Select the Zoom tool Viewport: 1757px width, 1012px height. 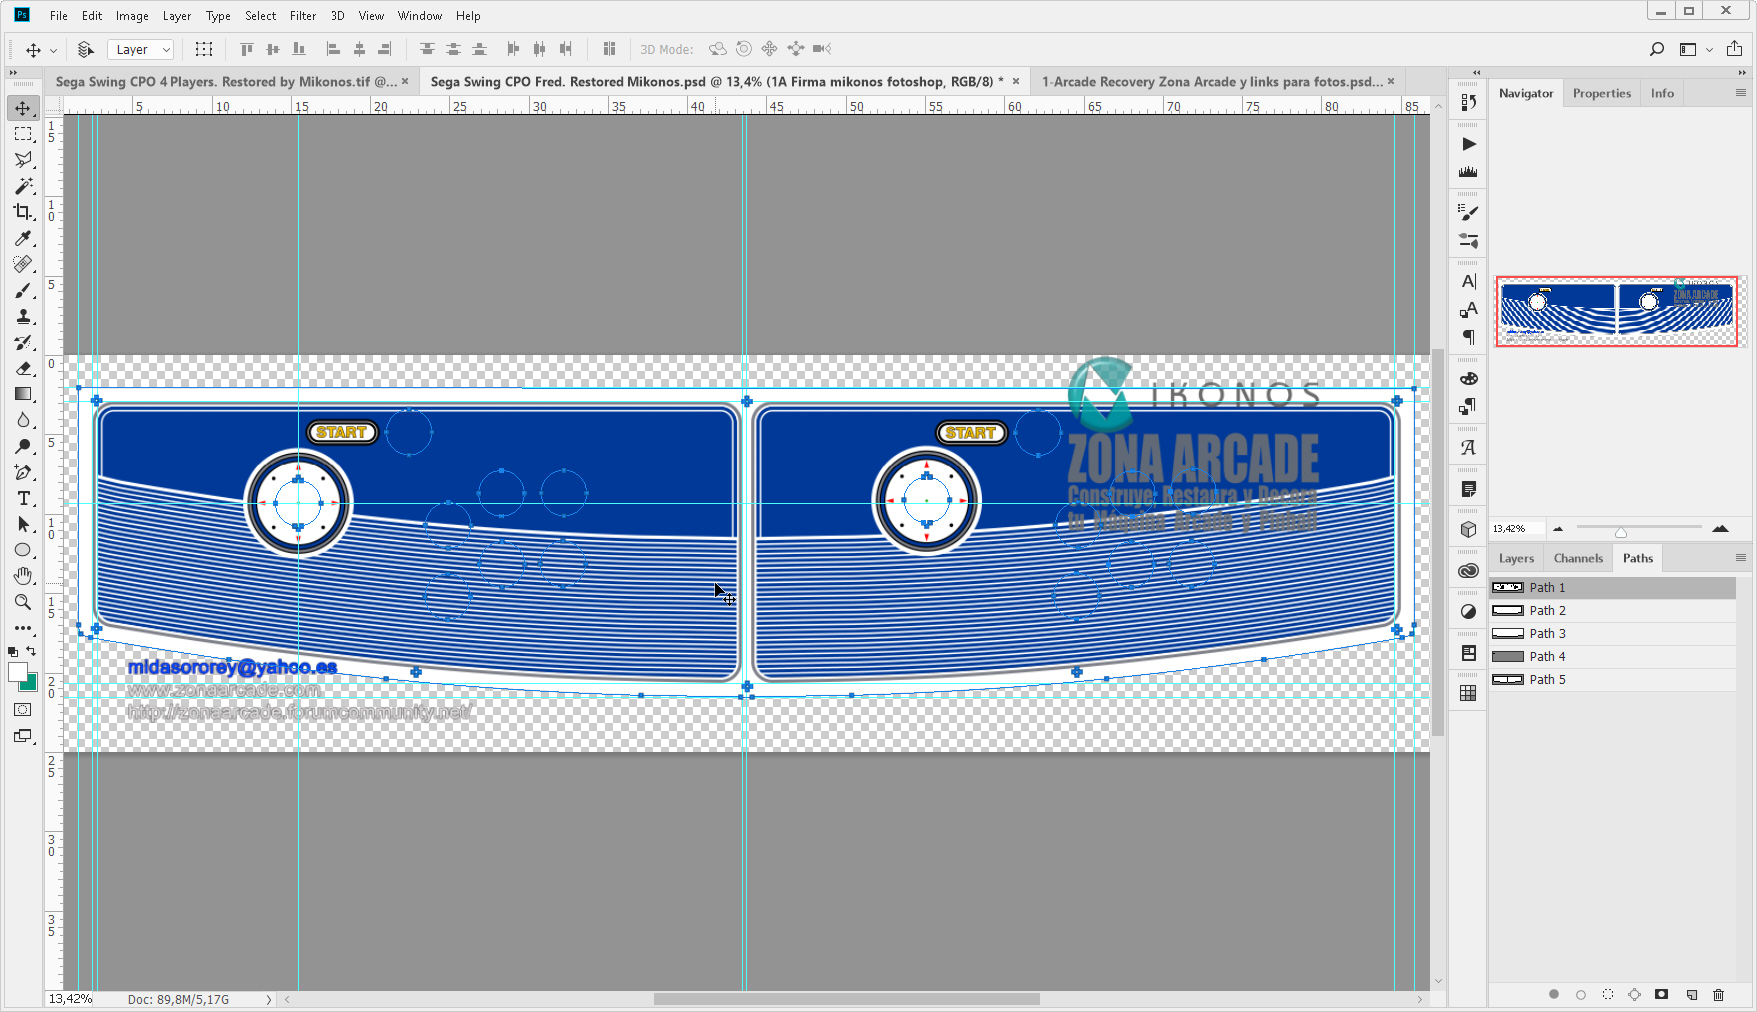point(23,602)
